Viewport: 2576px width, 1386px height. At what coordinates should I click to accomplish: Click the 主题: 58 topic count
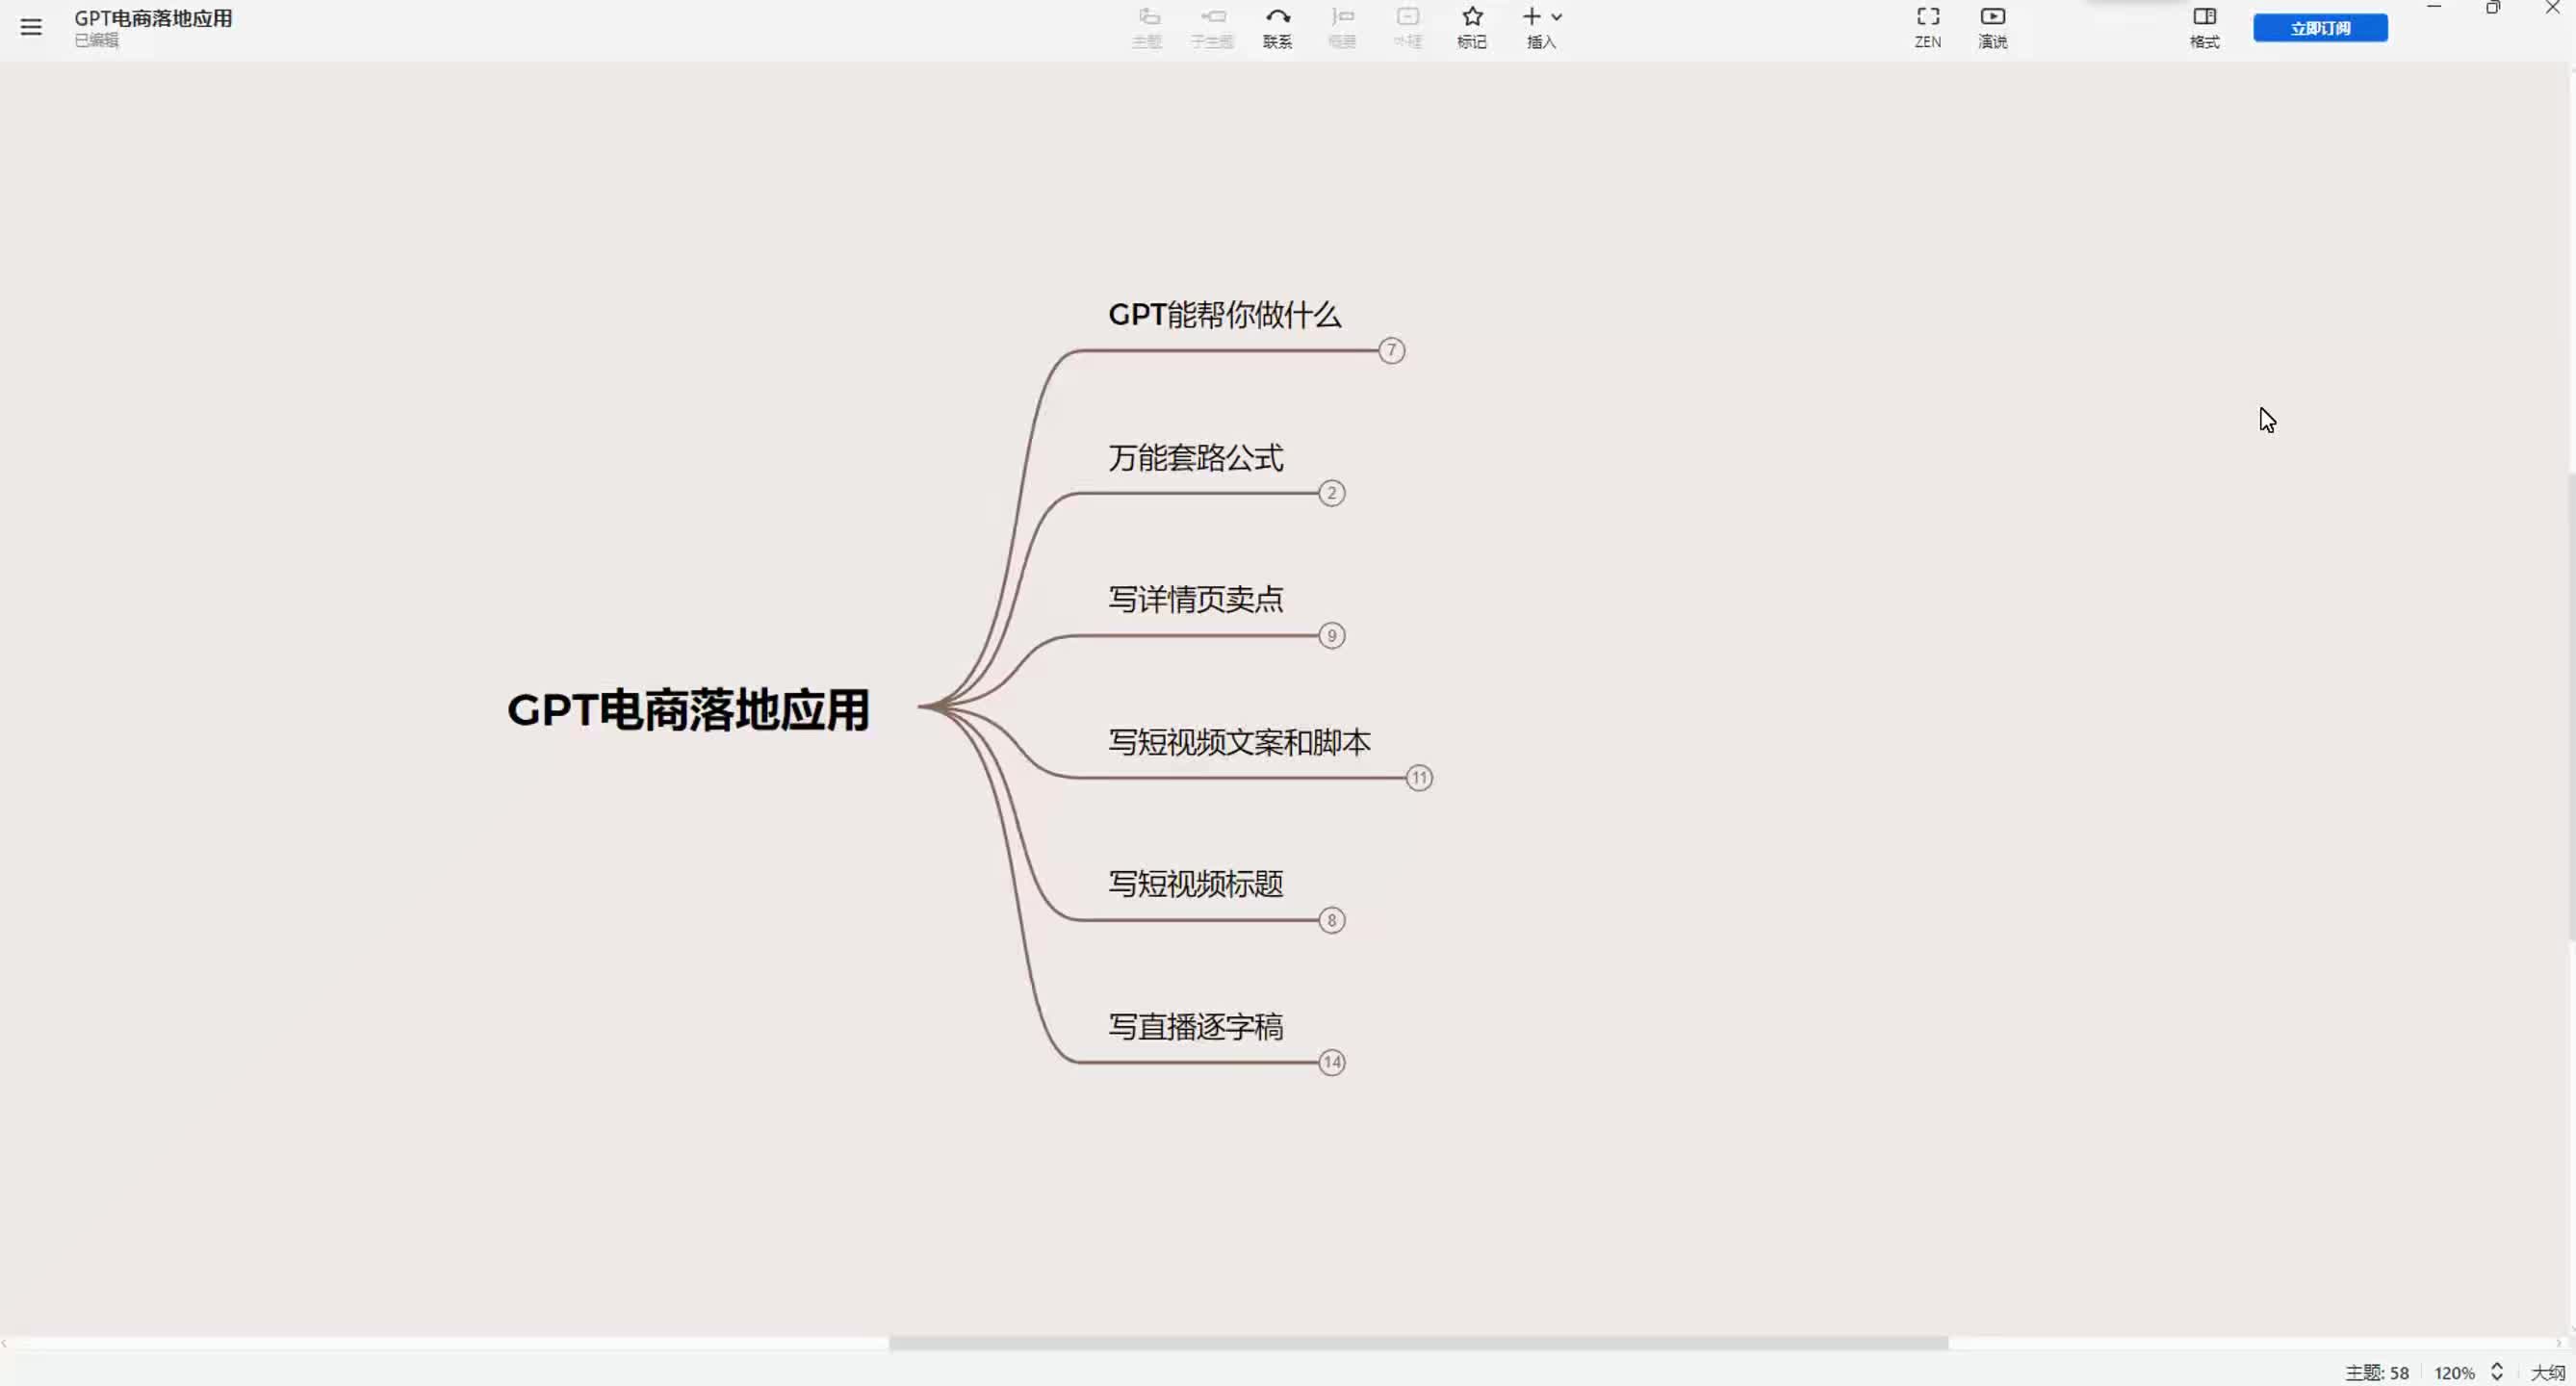pos(2376,1373)
